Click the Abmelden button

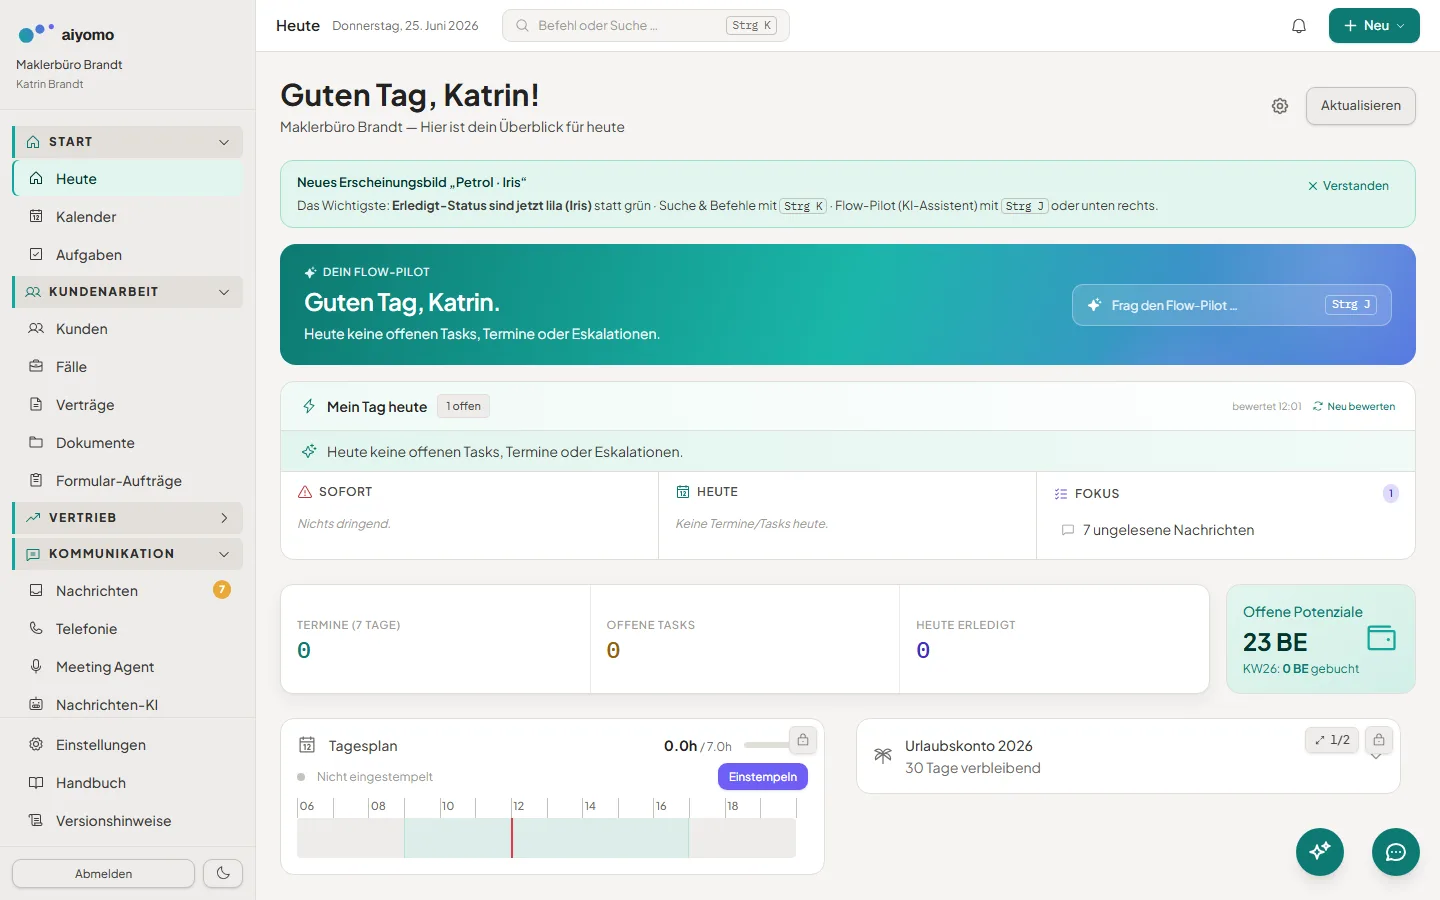pos(103,873)
